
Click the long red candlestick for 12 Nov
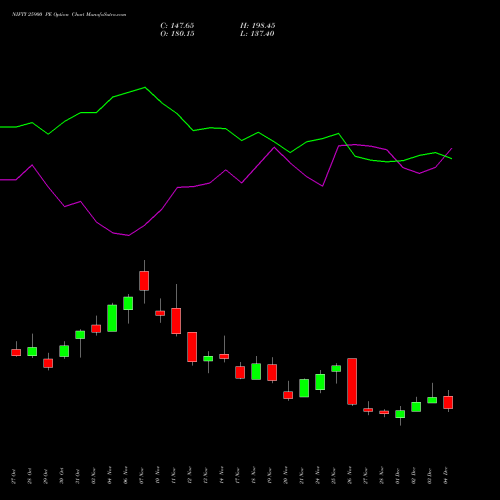[192, 347]
